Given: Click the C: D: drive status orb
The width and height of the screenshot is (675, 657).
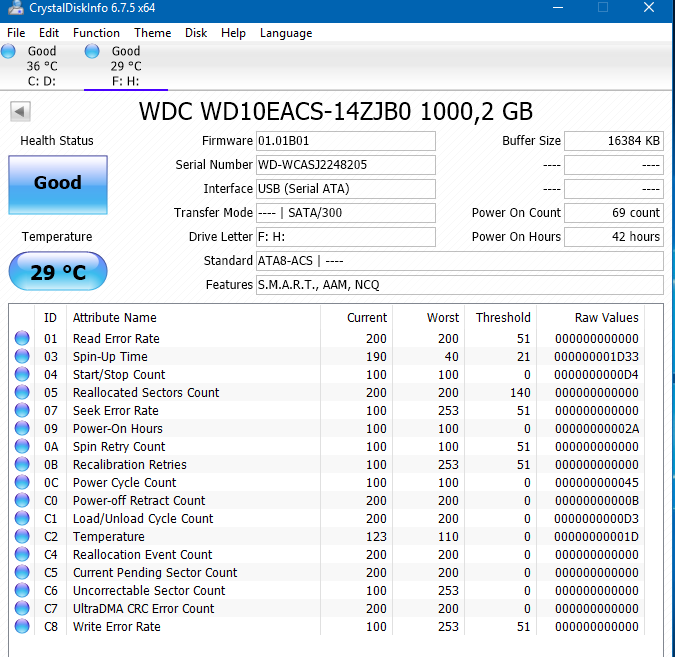Looking at the screenshot, I should (x=8, y=51).
